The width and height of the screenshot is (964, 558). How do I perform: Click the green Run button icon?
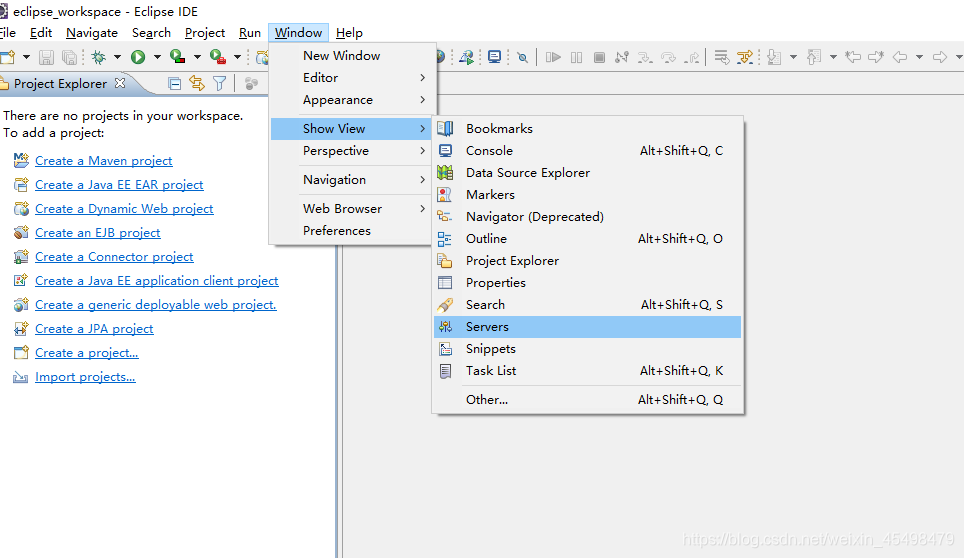pos(138,57)
